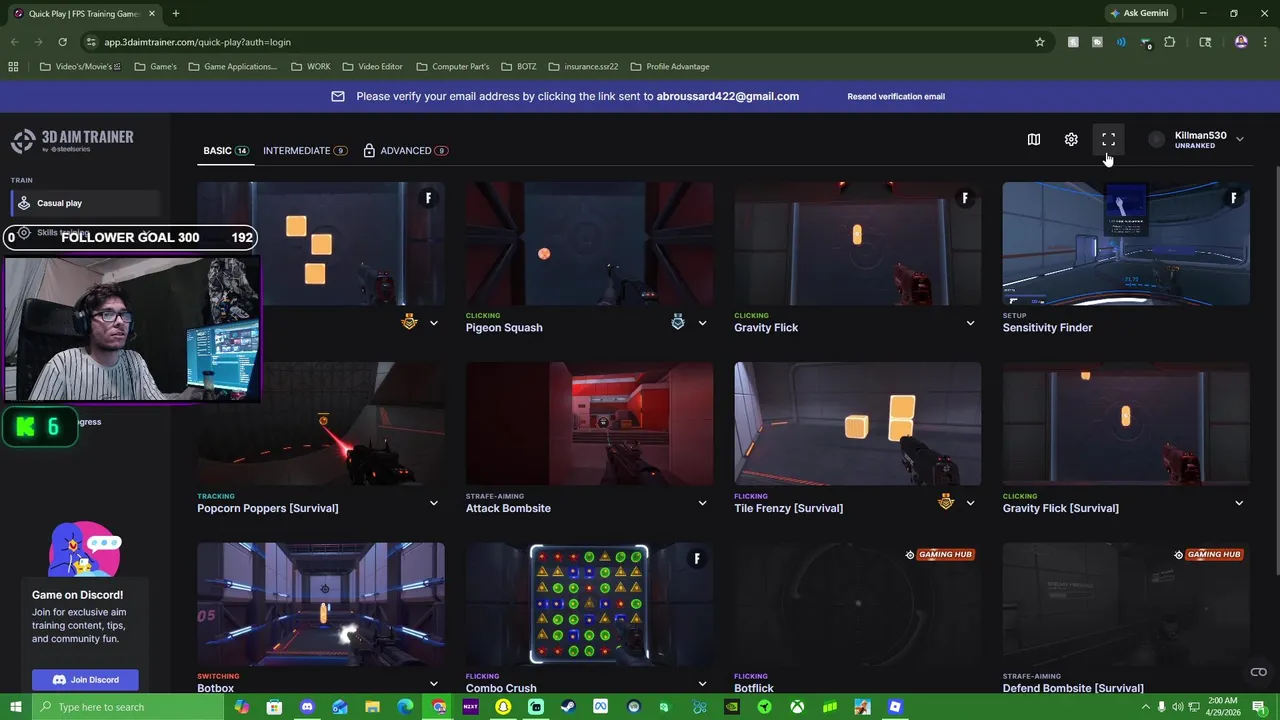The width and height of the screenshot is (1280, 720).
Task: Click the lock icon beside Advanced
Action: [x=369, y=150]
